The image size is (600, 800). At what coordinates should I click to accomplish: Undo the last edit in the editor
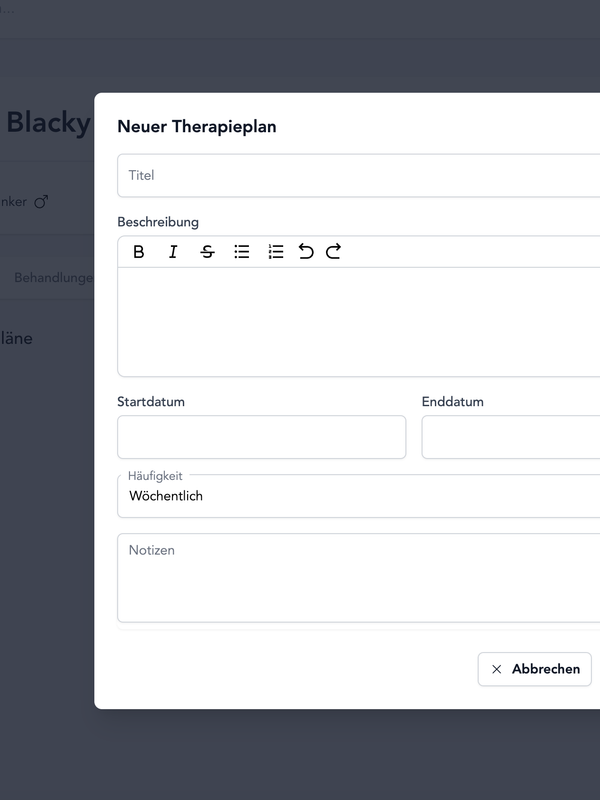click(306, 252)
